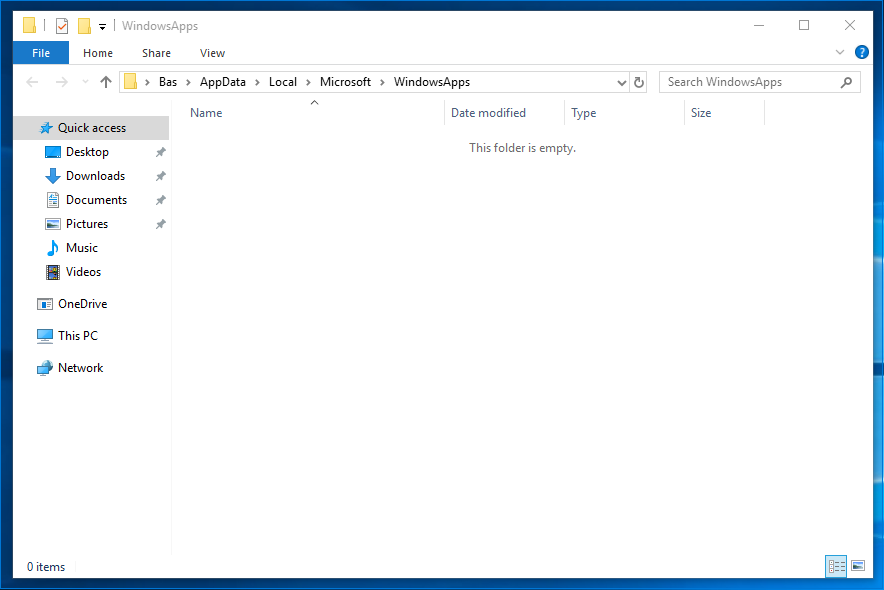
Task: Minimize the WindowsApps window
Action: click(x=759, y=25)
